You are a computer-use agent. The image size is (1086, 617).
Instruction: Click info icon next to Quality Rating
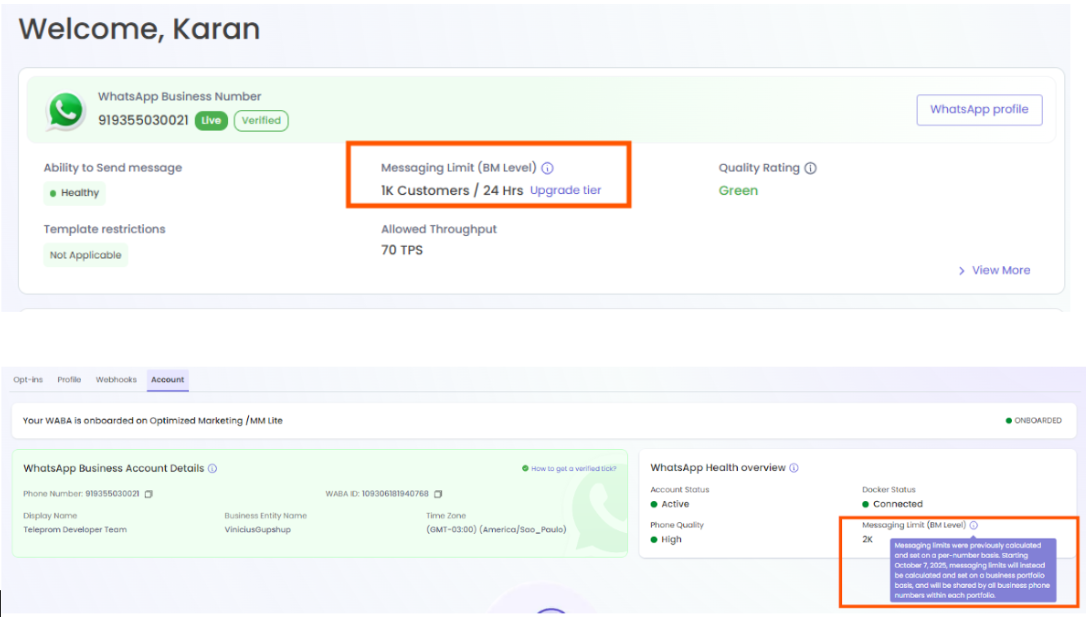[x=810, y=168]
